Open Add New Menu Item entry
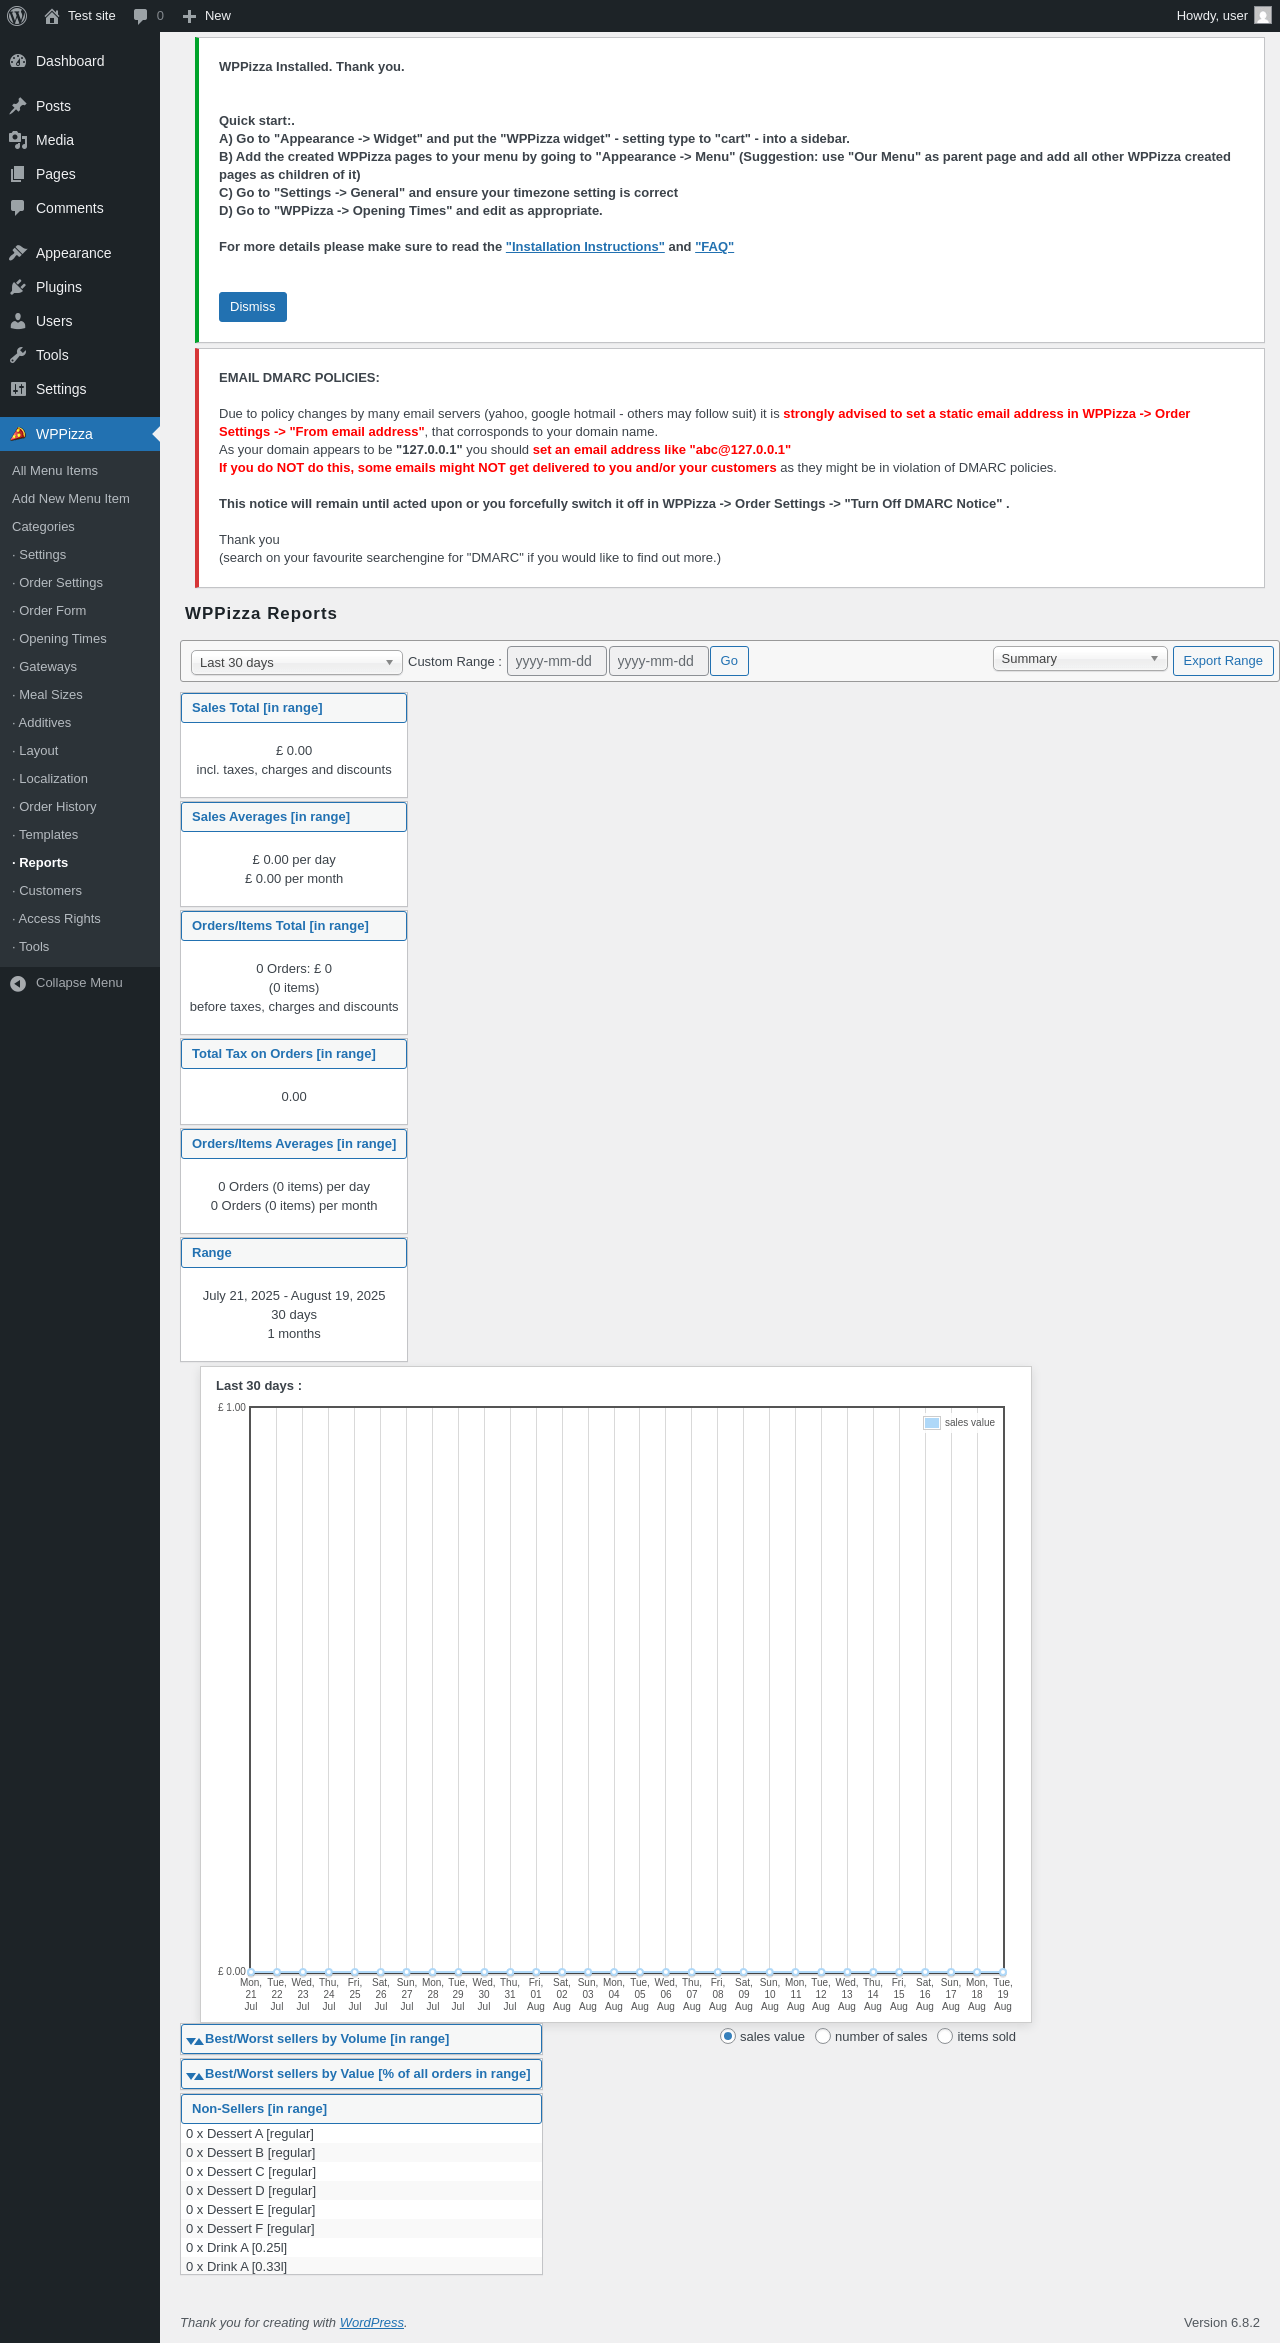 [71, 499]
